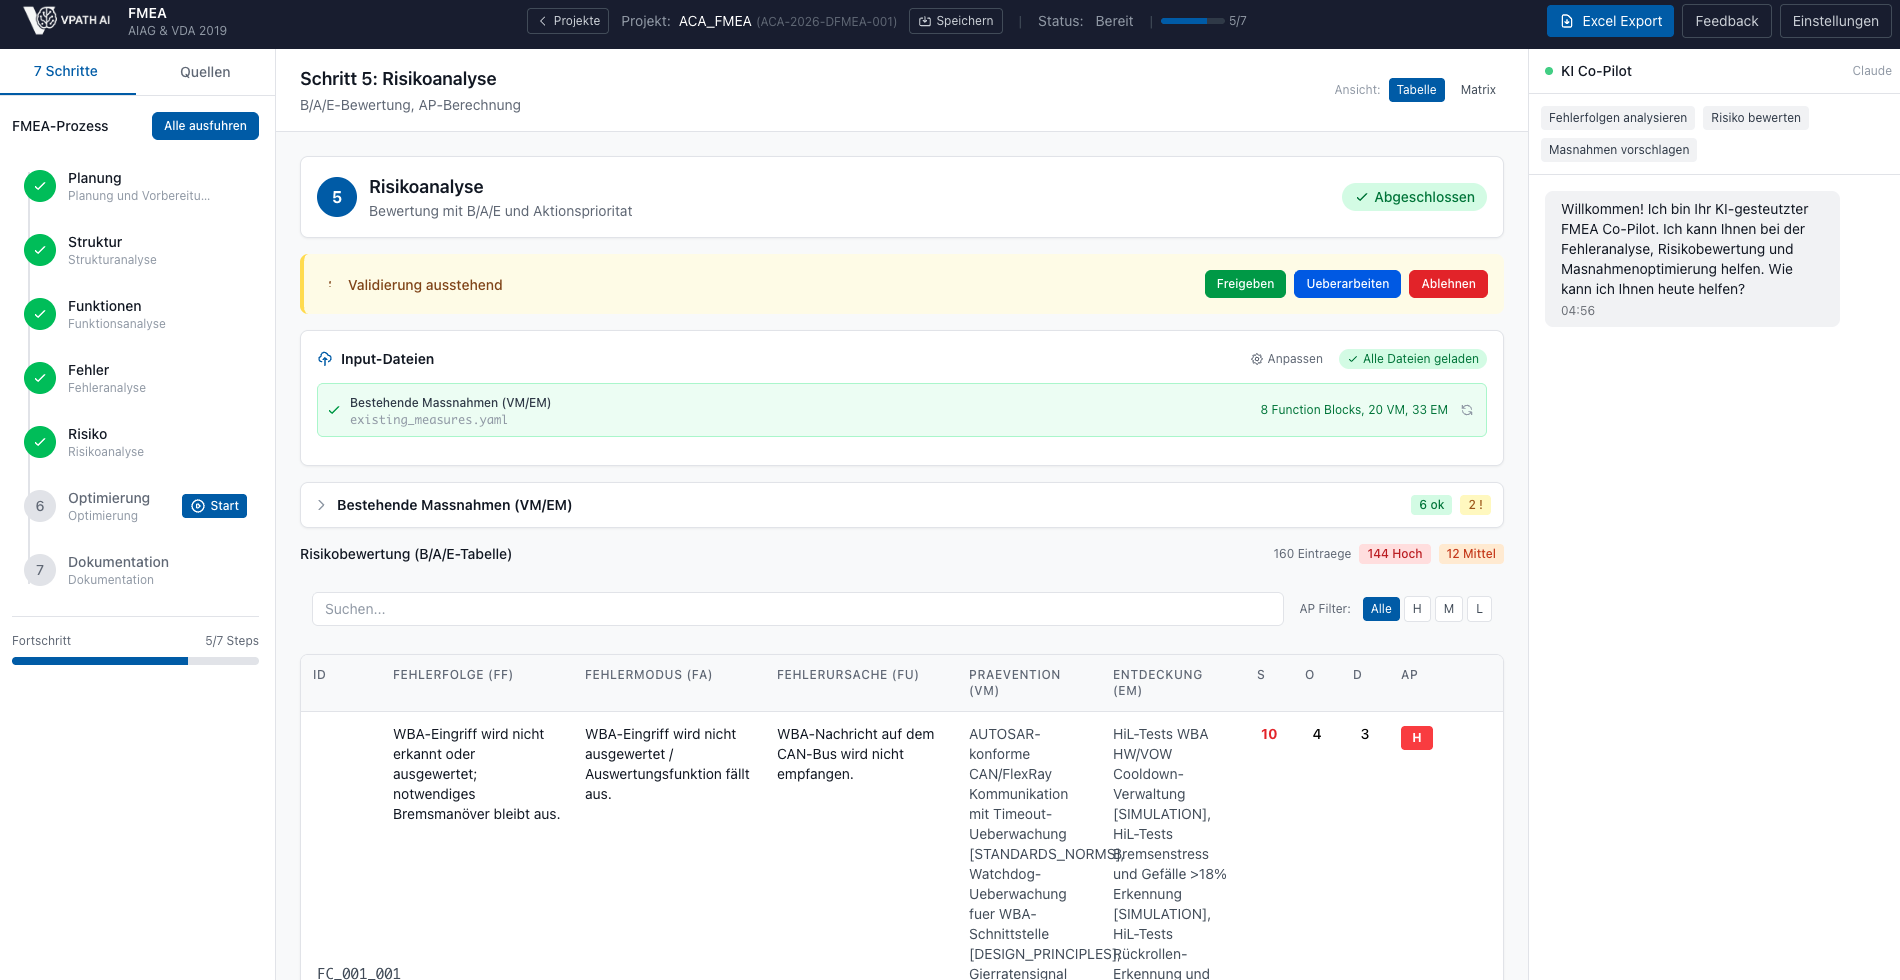Click Fehlerfolgen analysieren suggestion chip
Viewport: 1900px width, 980px height.
(x=1617, y=118)
